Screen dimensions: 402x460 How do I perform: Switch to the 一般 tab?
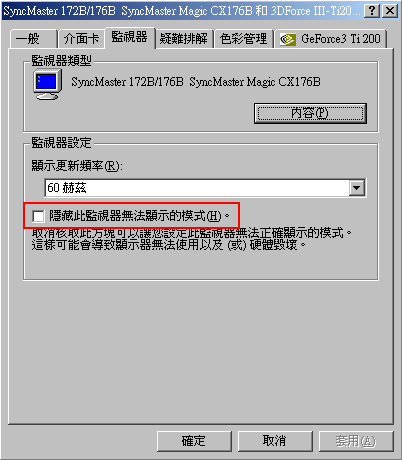coord(33,39)
